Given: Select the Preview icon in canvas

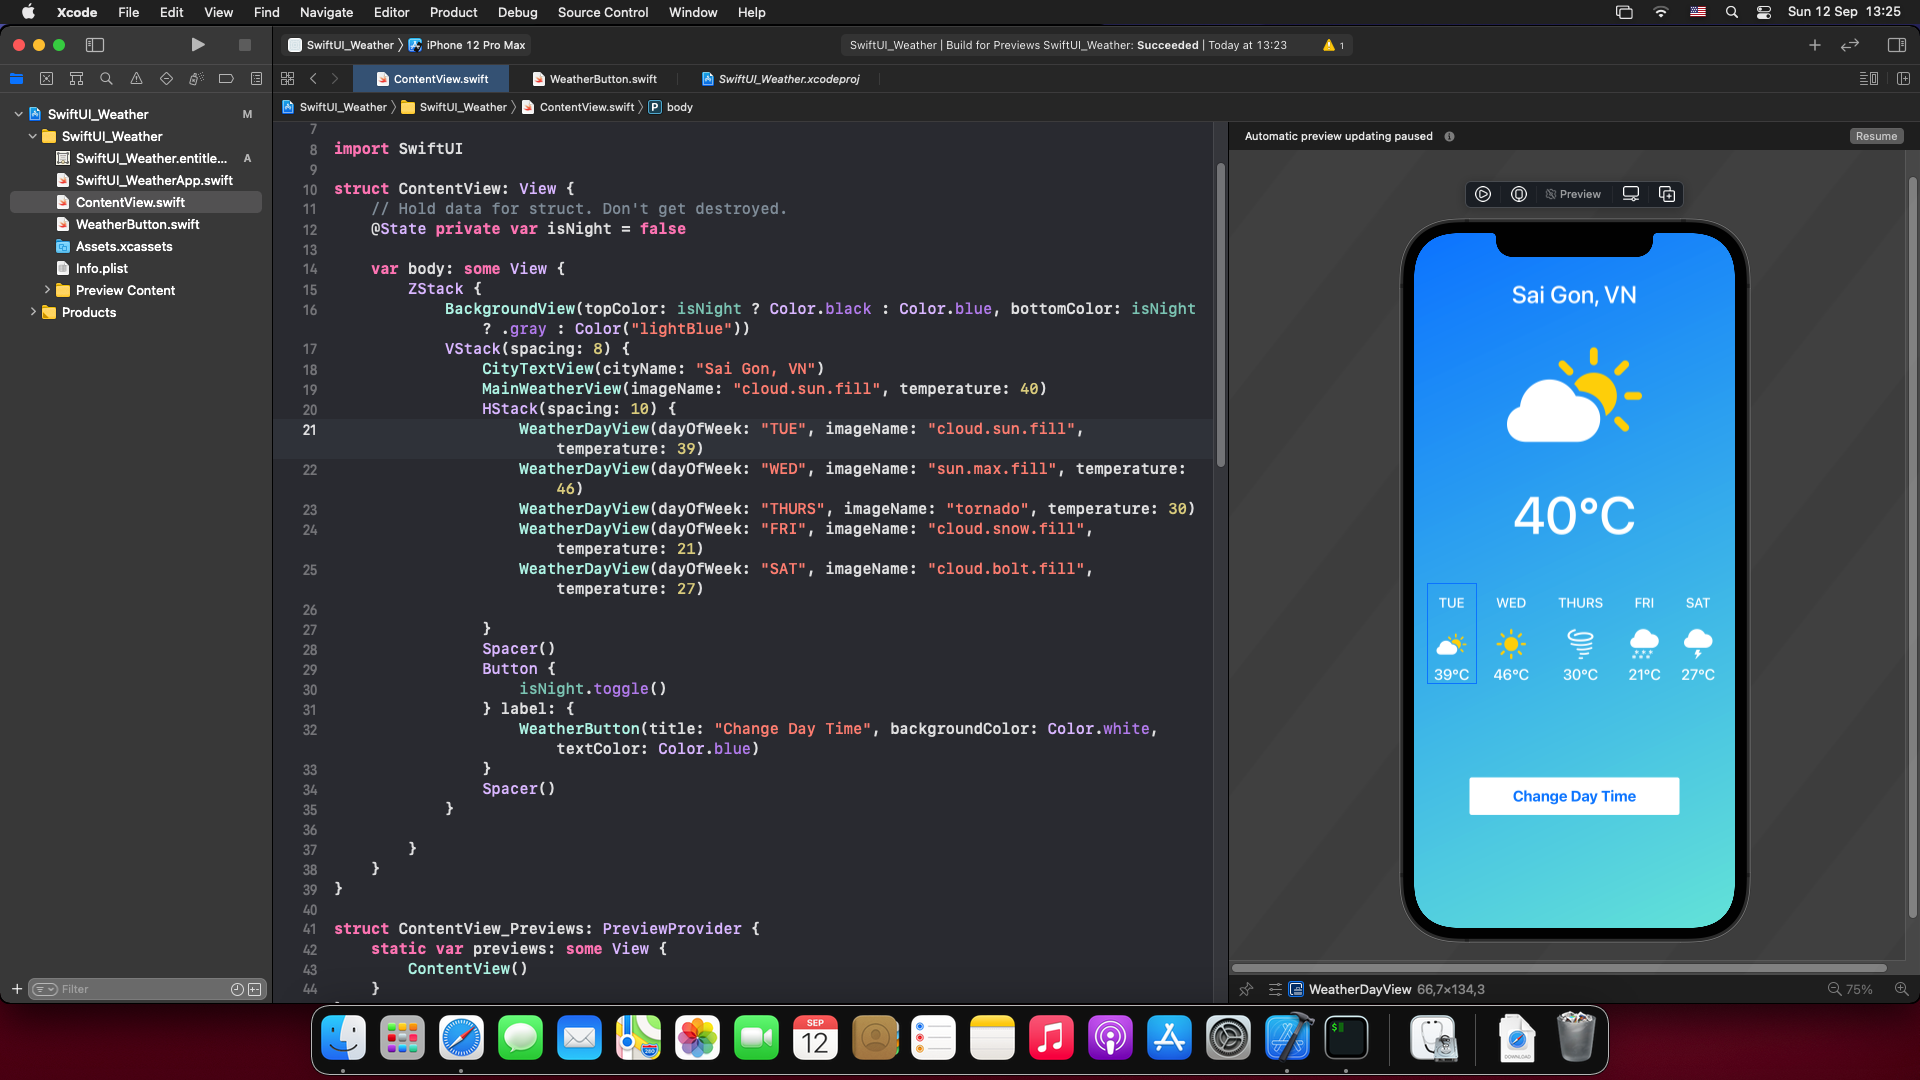Looking at the screenshot, I should pyautogui.click(x=1573, y=194).
